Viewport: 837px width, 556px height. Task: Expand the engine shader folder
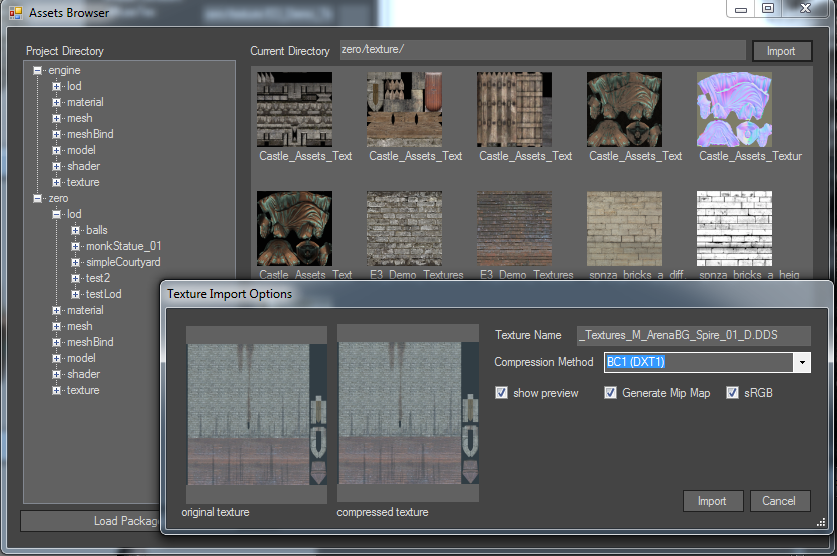click(x=57, y=166)
